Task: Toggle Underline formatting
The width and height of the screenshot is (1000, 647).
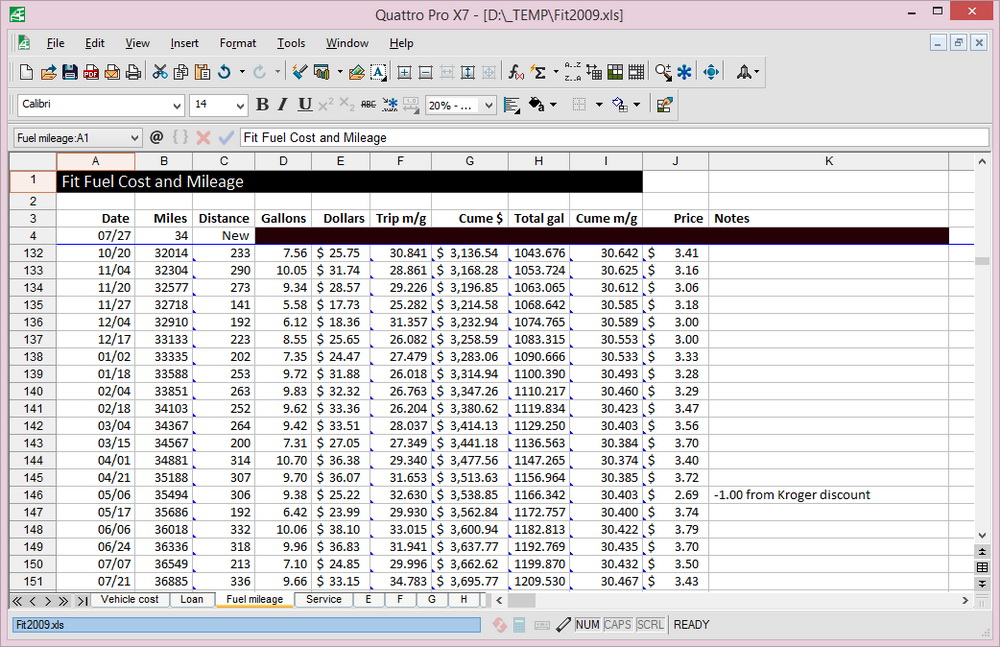Action: pyautogui.click(x=304, y=105)
